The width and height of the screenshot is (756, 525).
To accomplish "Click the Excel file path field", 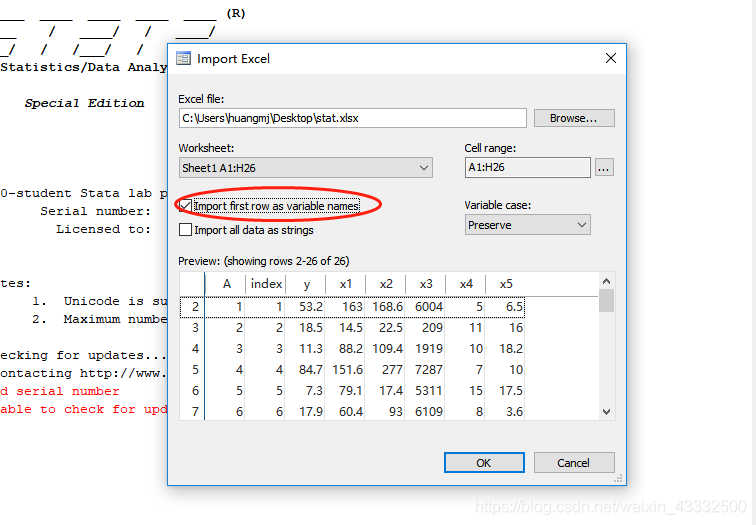I will coord(352,118).
